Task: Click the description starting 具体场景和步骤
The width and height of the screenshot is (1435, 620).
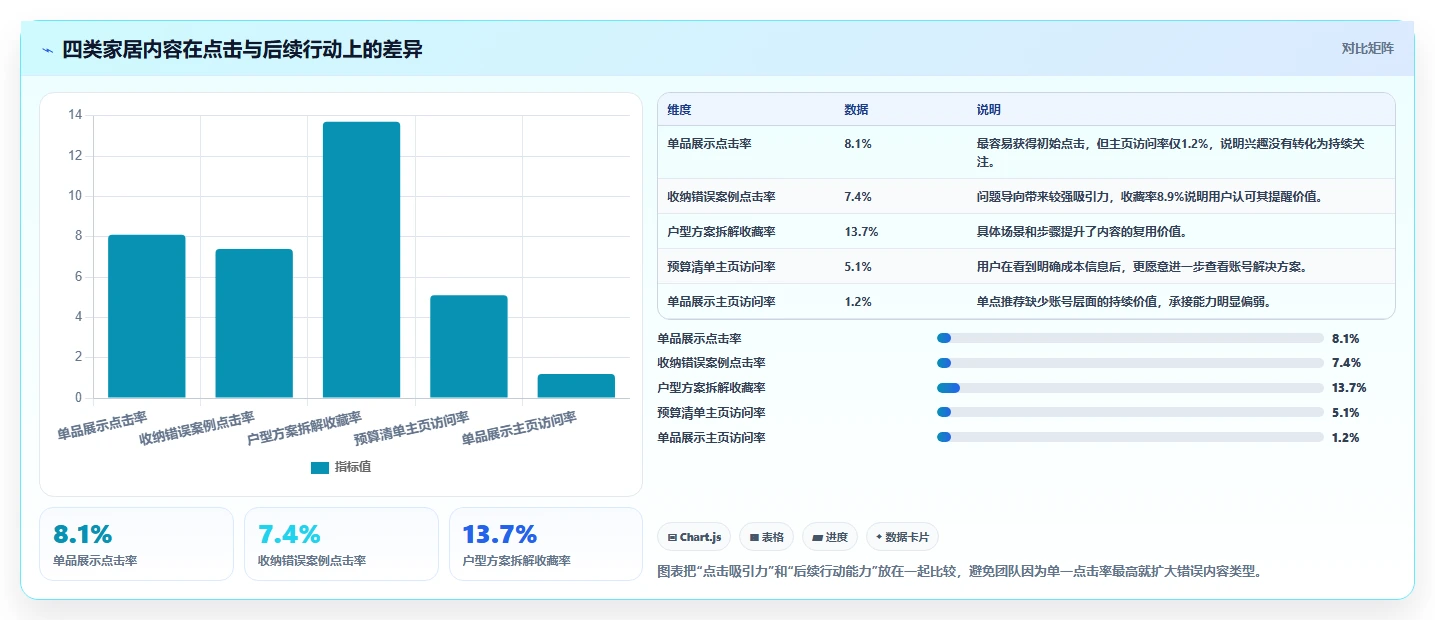Action: pos(1081,232)
